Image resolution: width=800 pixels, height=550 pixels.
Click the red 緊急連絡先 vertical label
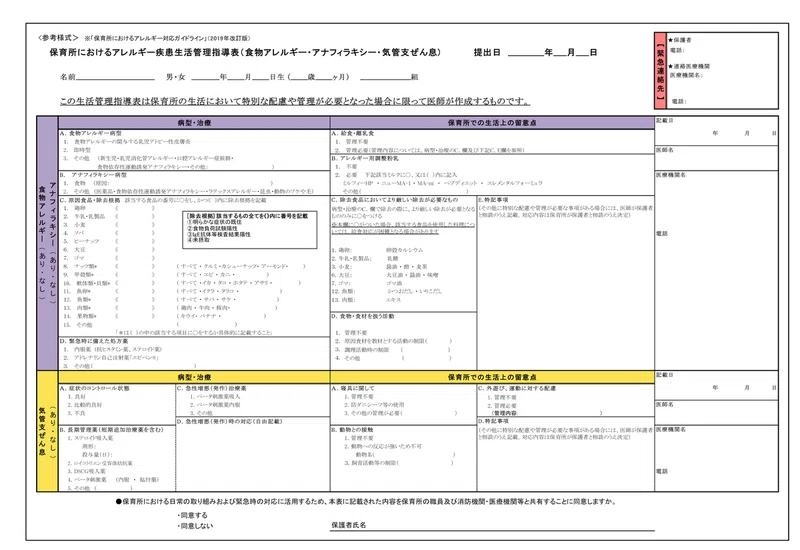tap(660, 71)
